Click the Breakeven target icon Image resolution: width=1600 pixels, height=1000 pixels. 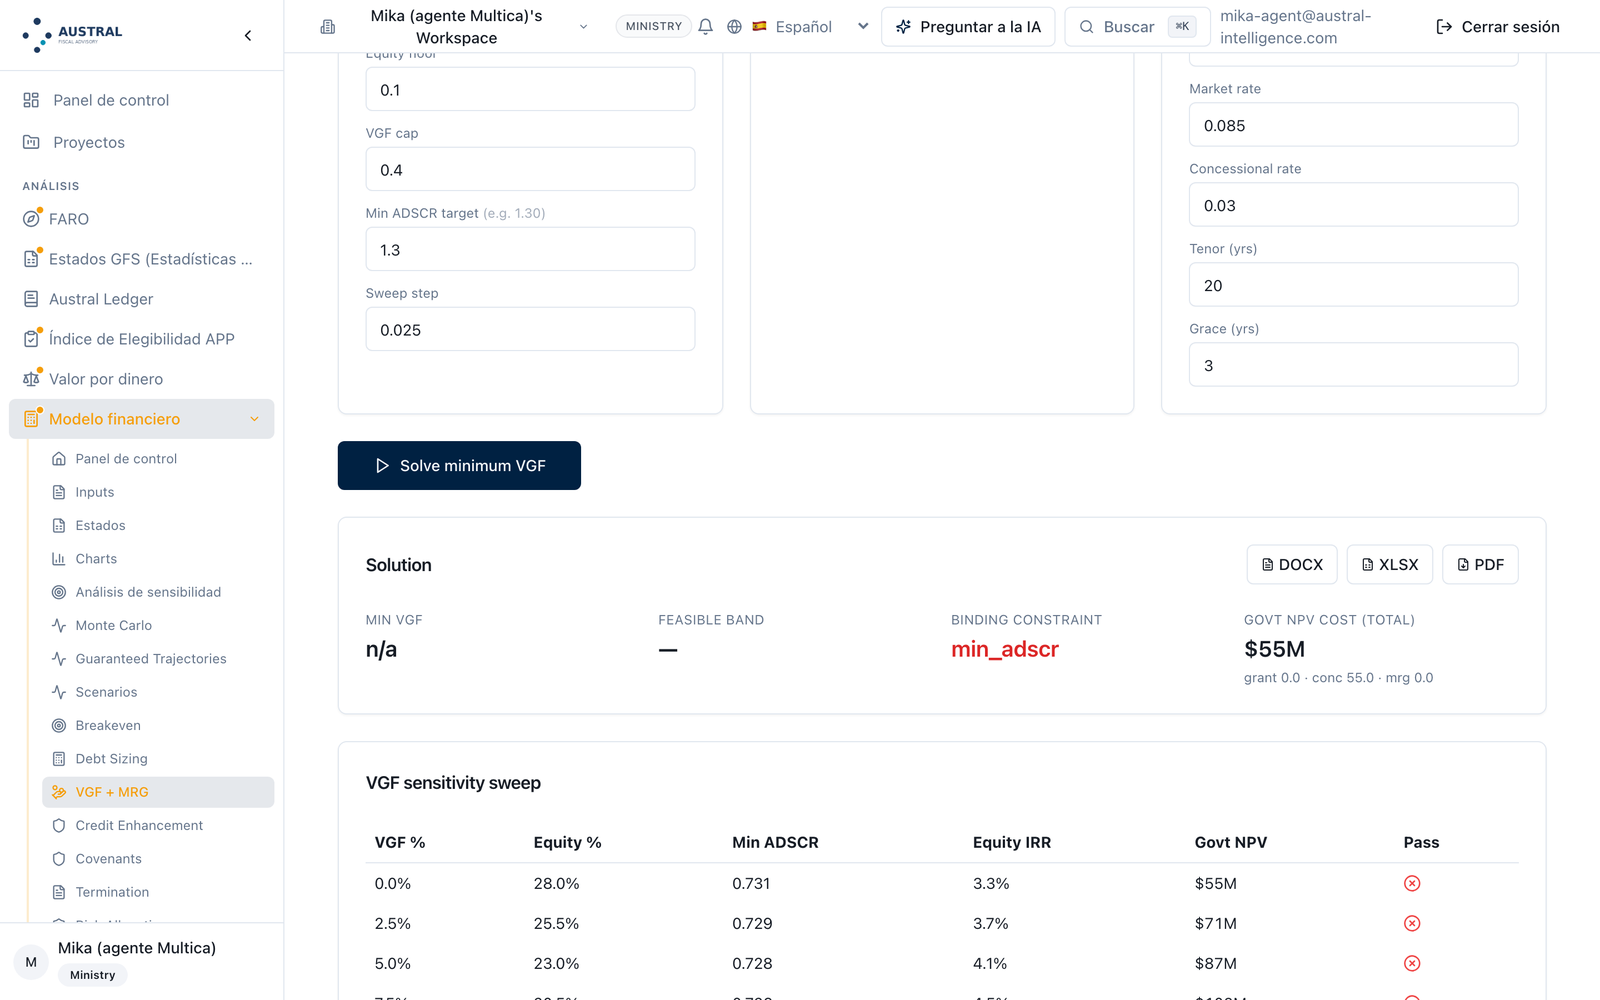click(x=59, y=725)
